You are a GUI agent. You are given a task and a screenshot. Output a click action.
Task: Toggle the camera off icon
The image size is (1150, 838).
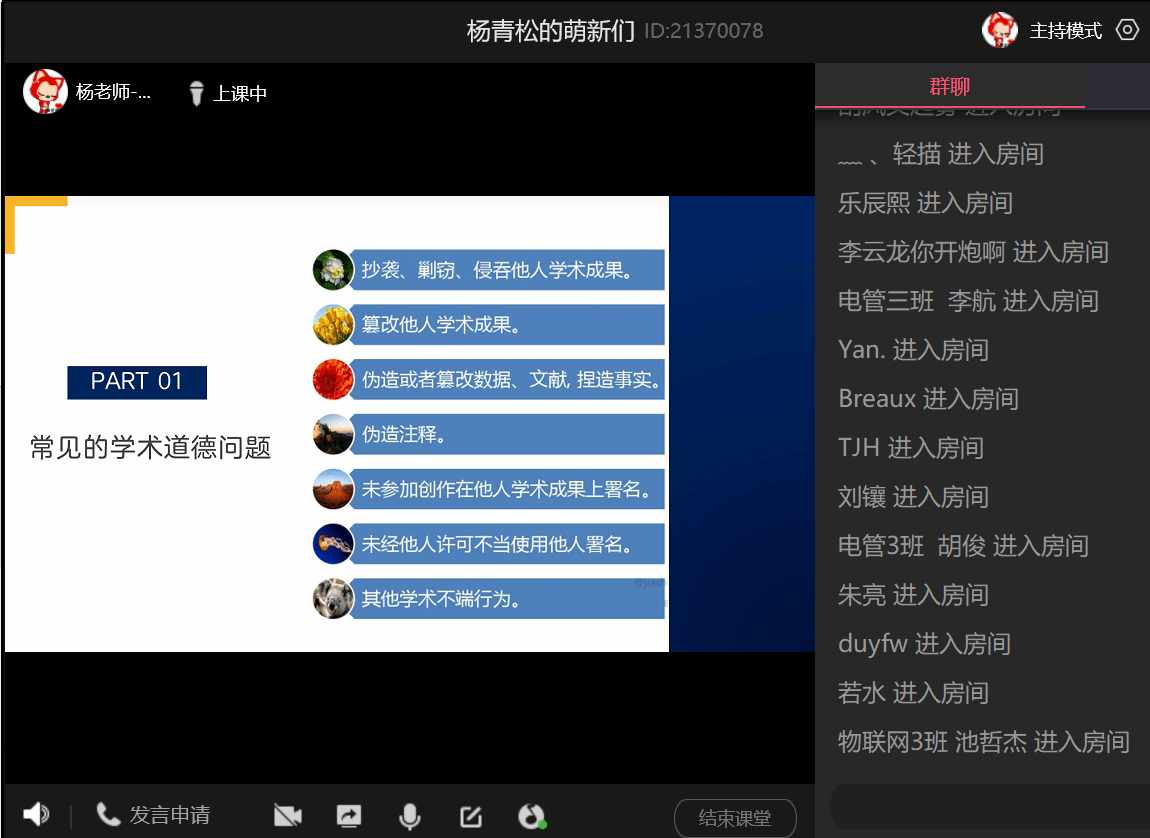[x=287, y=816]
